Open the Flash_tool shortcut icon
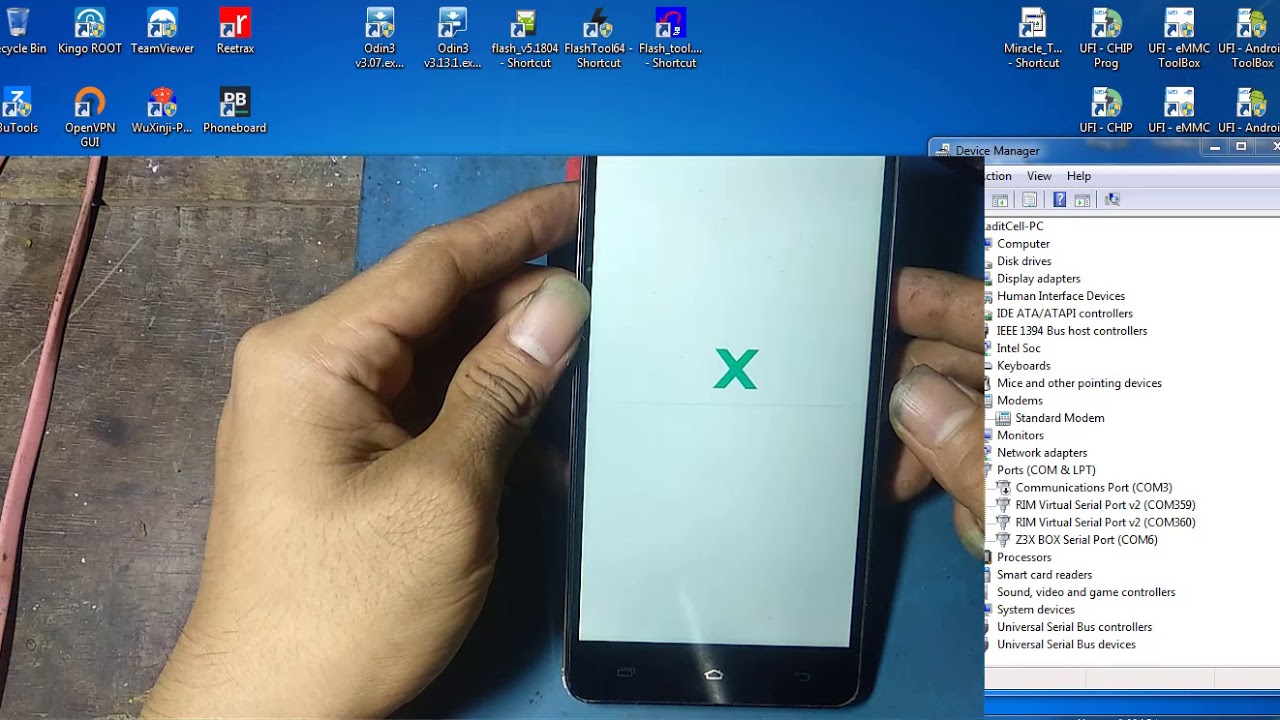The height and width of the screenshot is (720, 1280). [x=670, y=38]
